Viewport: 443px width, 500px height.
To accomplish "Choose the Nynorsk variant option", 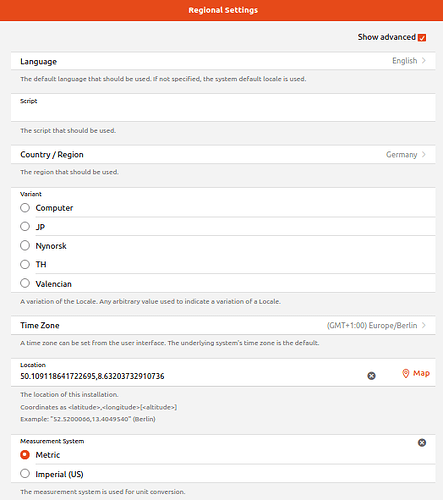I will [25, 246].
